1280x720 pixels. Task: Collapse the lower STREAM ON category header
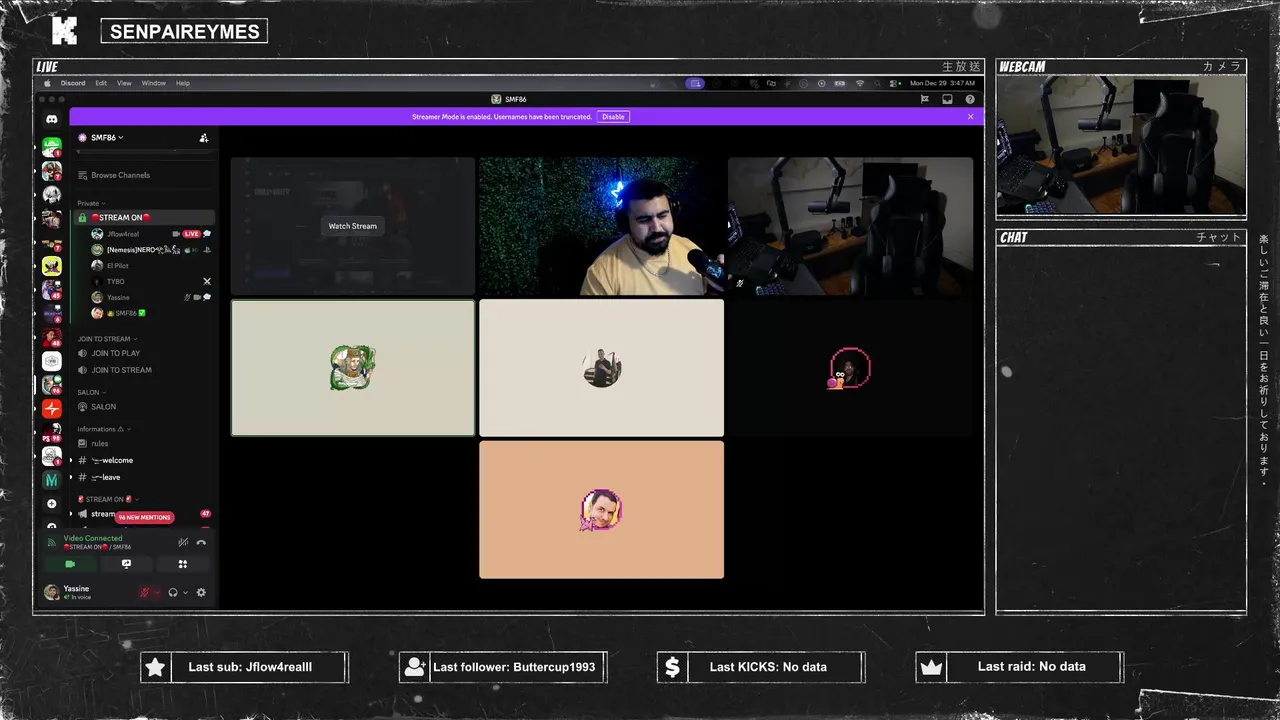point(107,499)
